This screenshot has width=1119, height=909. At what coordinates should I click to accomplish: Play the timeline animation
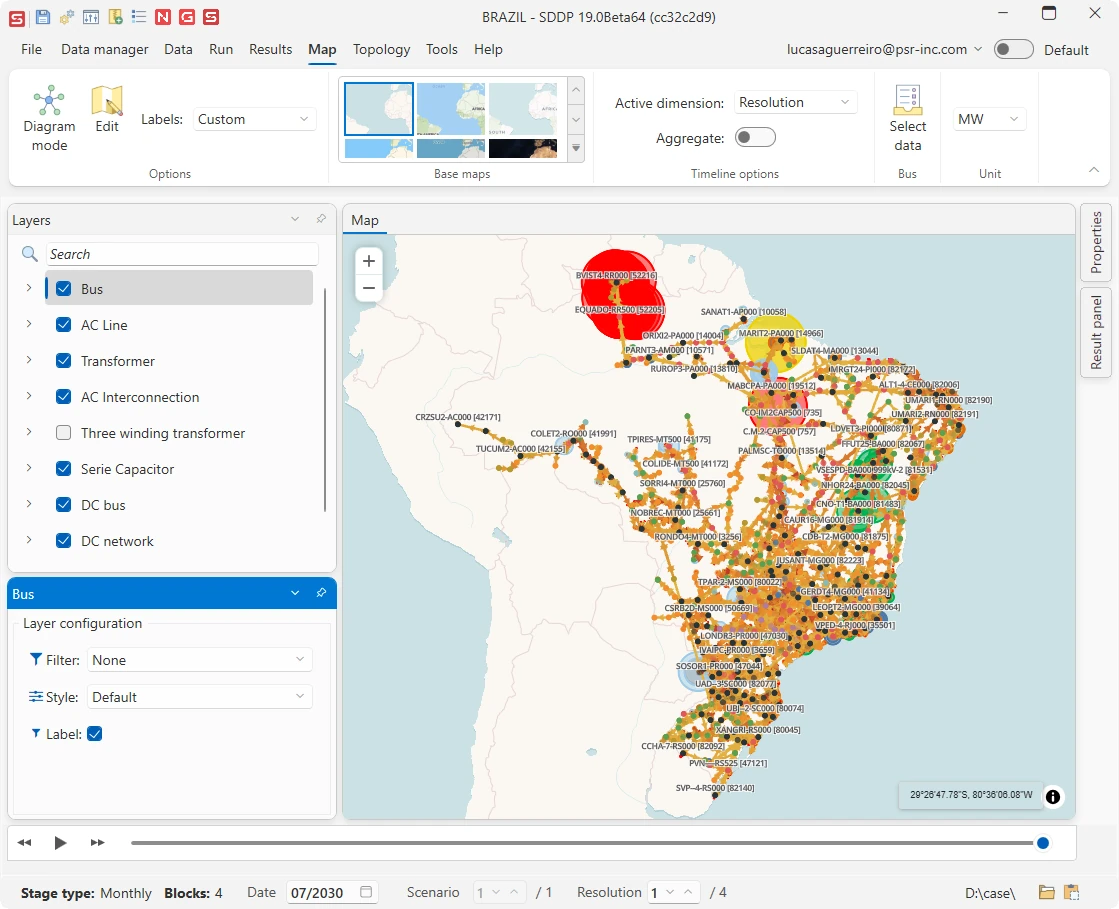(61, 843)
